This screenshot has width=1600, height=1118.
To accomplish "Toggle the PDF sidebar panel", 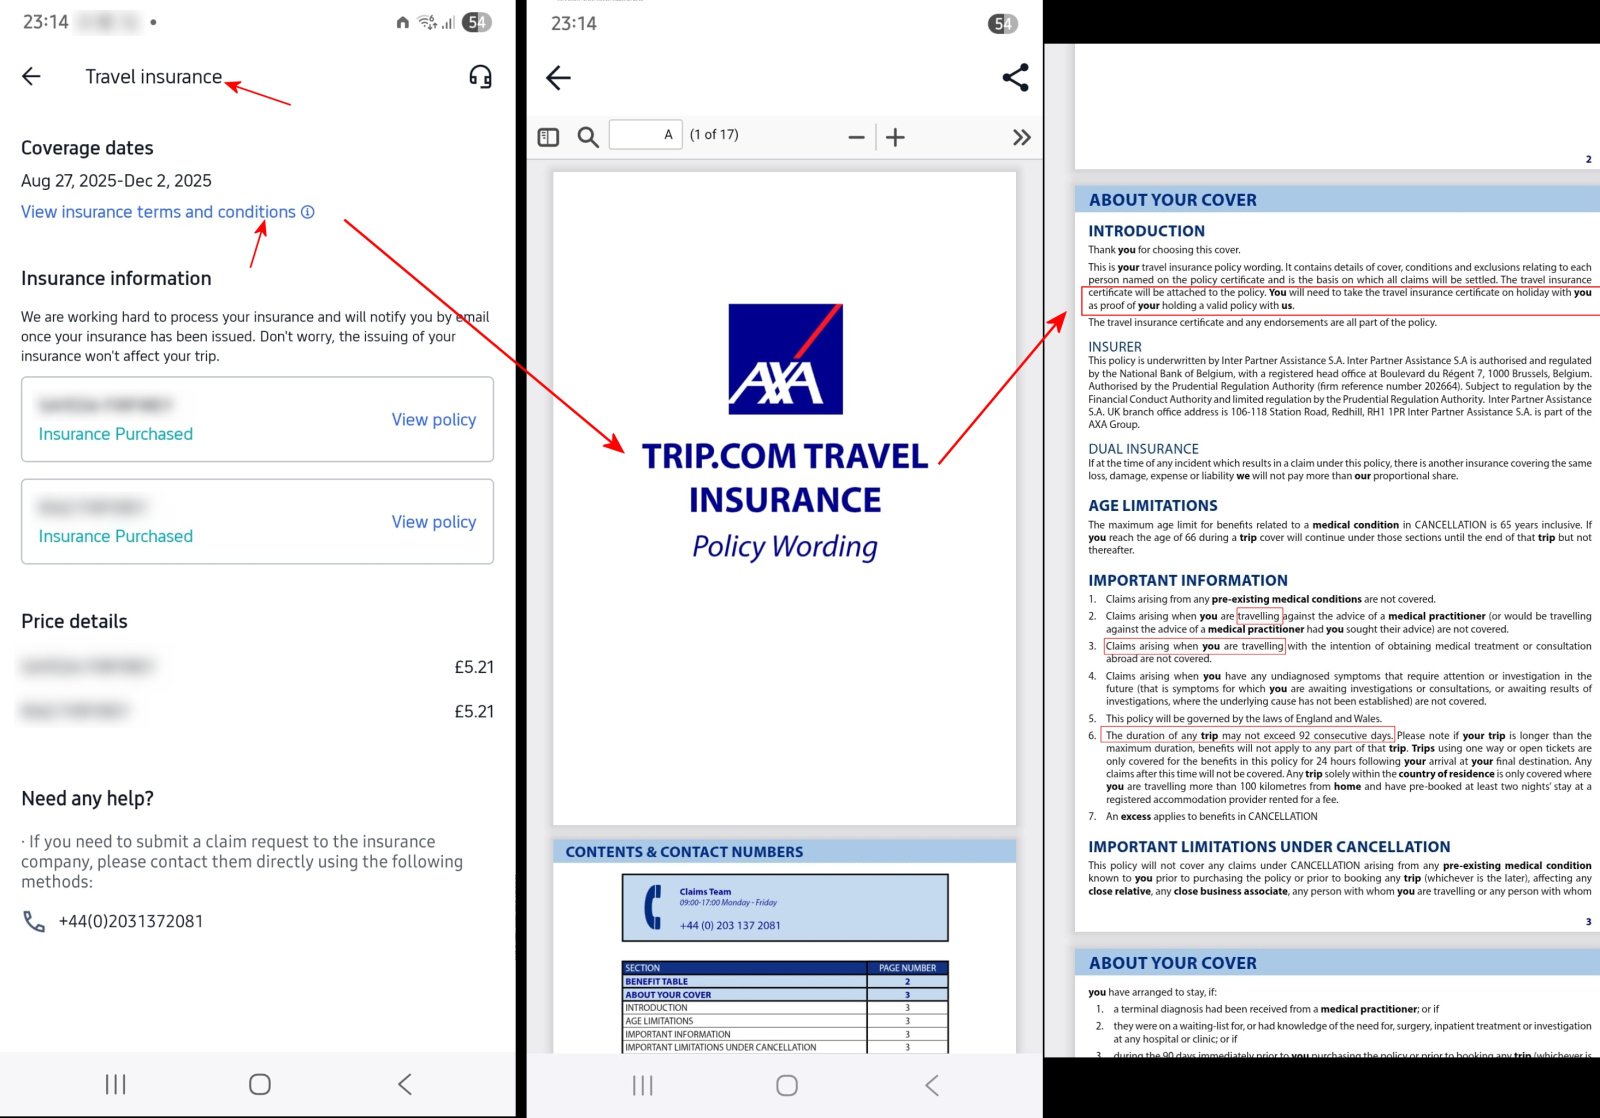I will click(548, 137).
